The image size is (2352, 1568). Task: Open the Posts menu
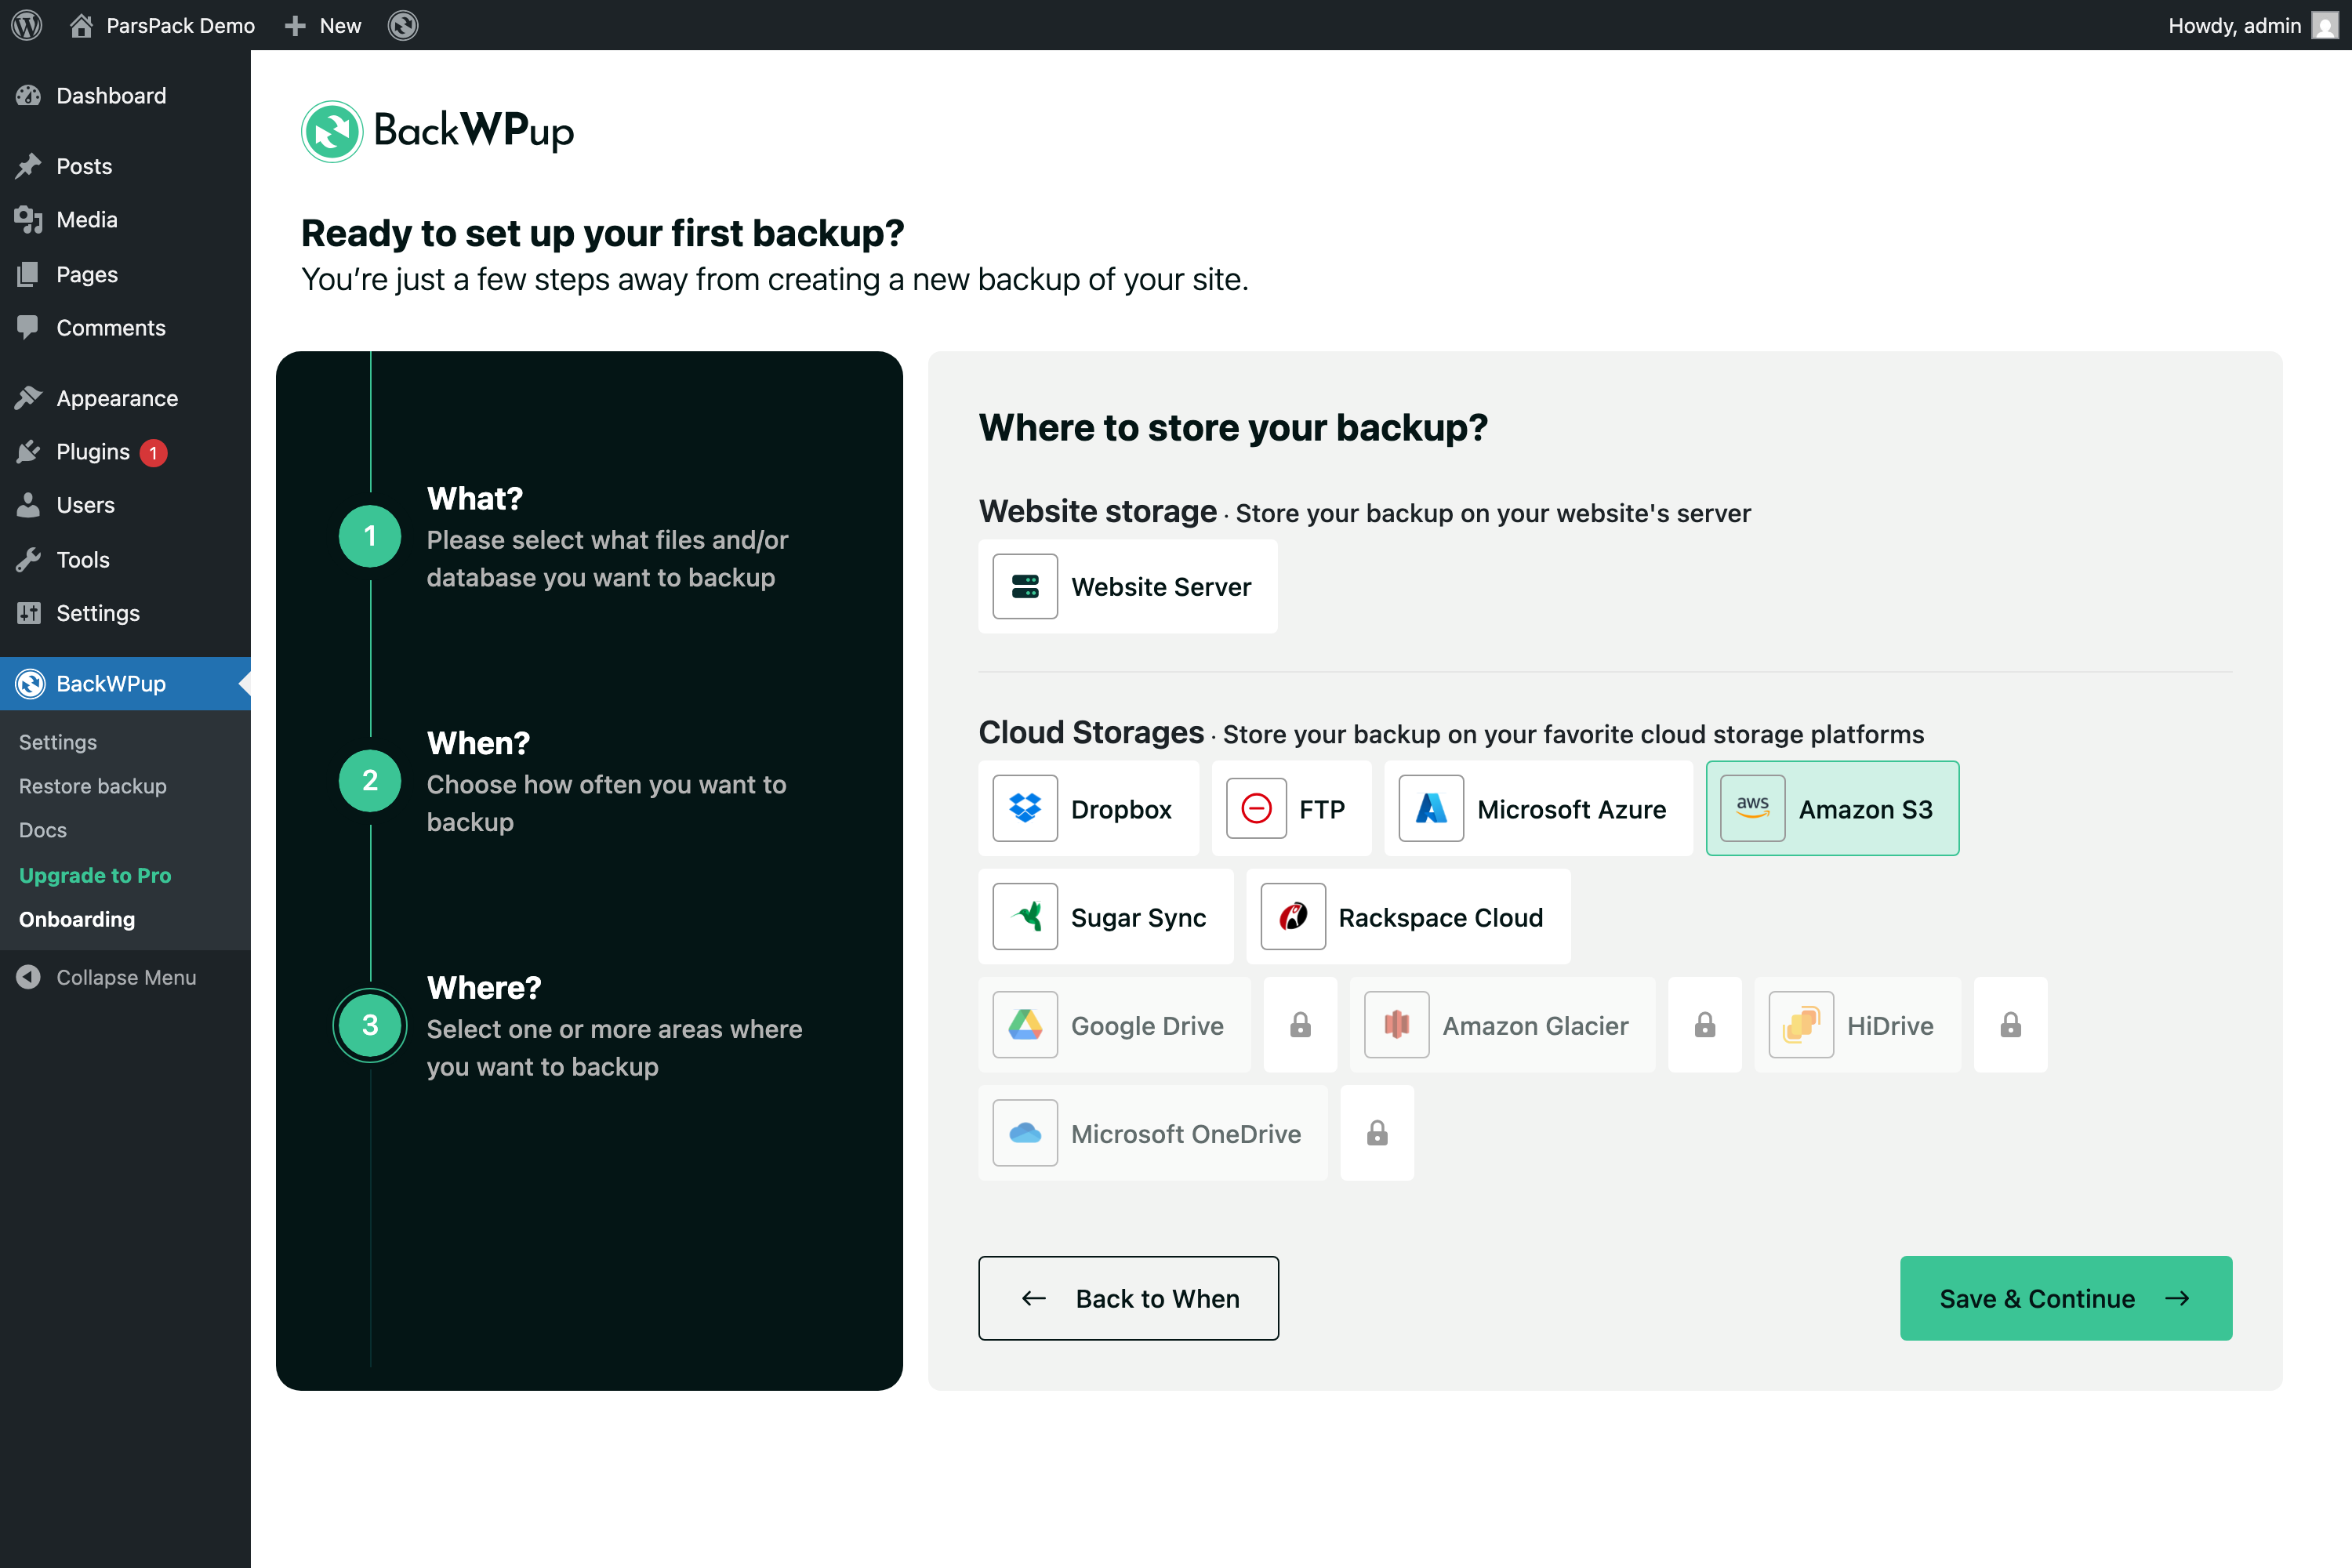click(84, 166)
